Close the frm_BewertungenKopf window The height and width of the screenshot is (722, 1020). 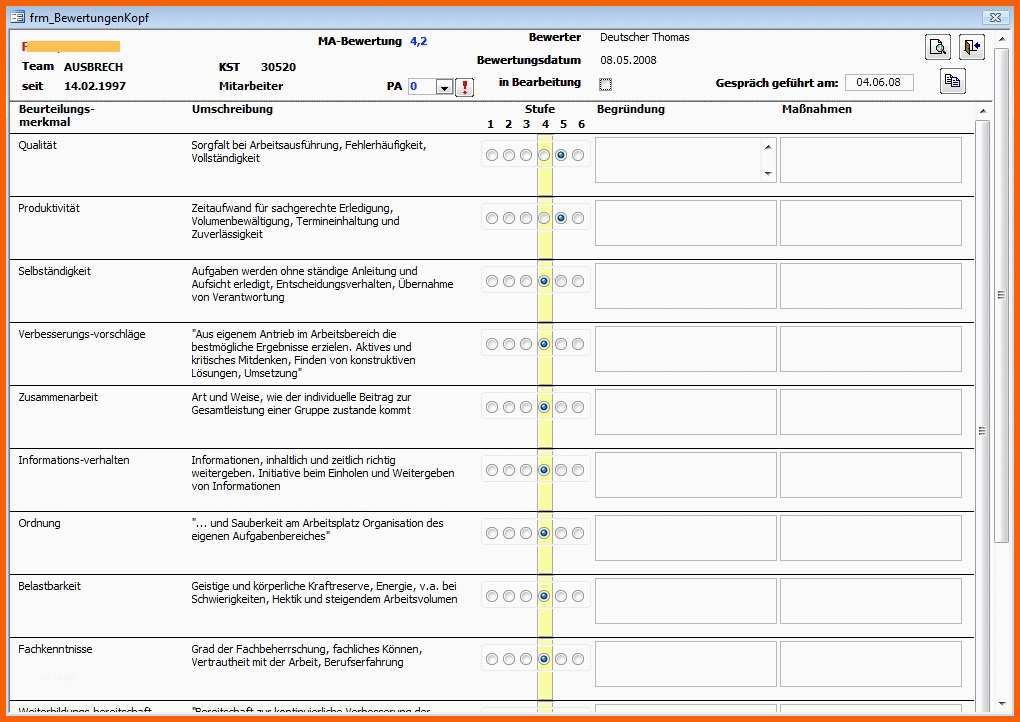tap(994, 17)
